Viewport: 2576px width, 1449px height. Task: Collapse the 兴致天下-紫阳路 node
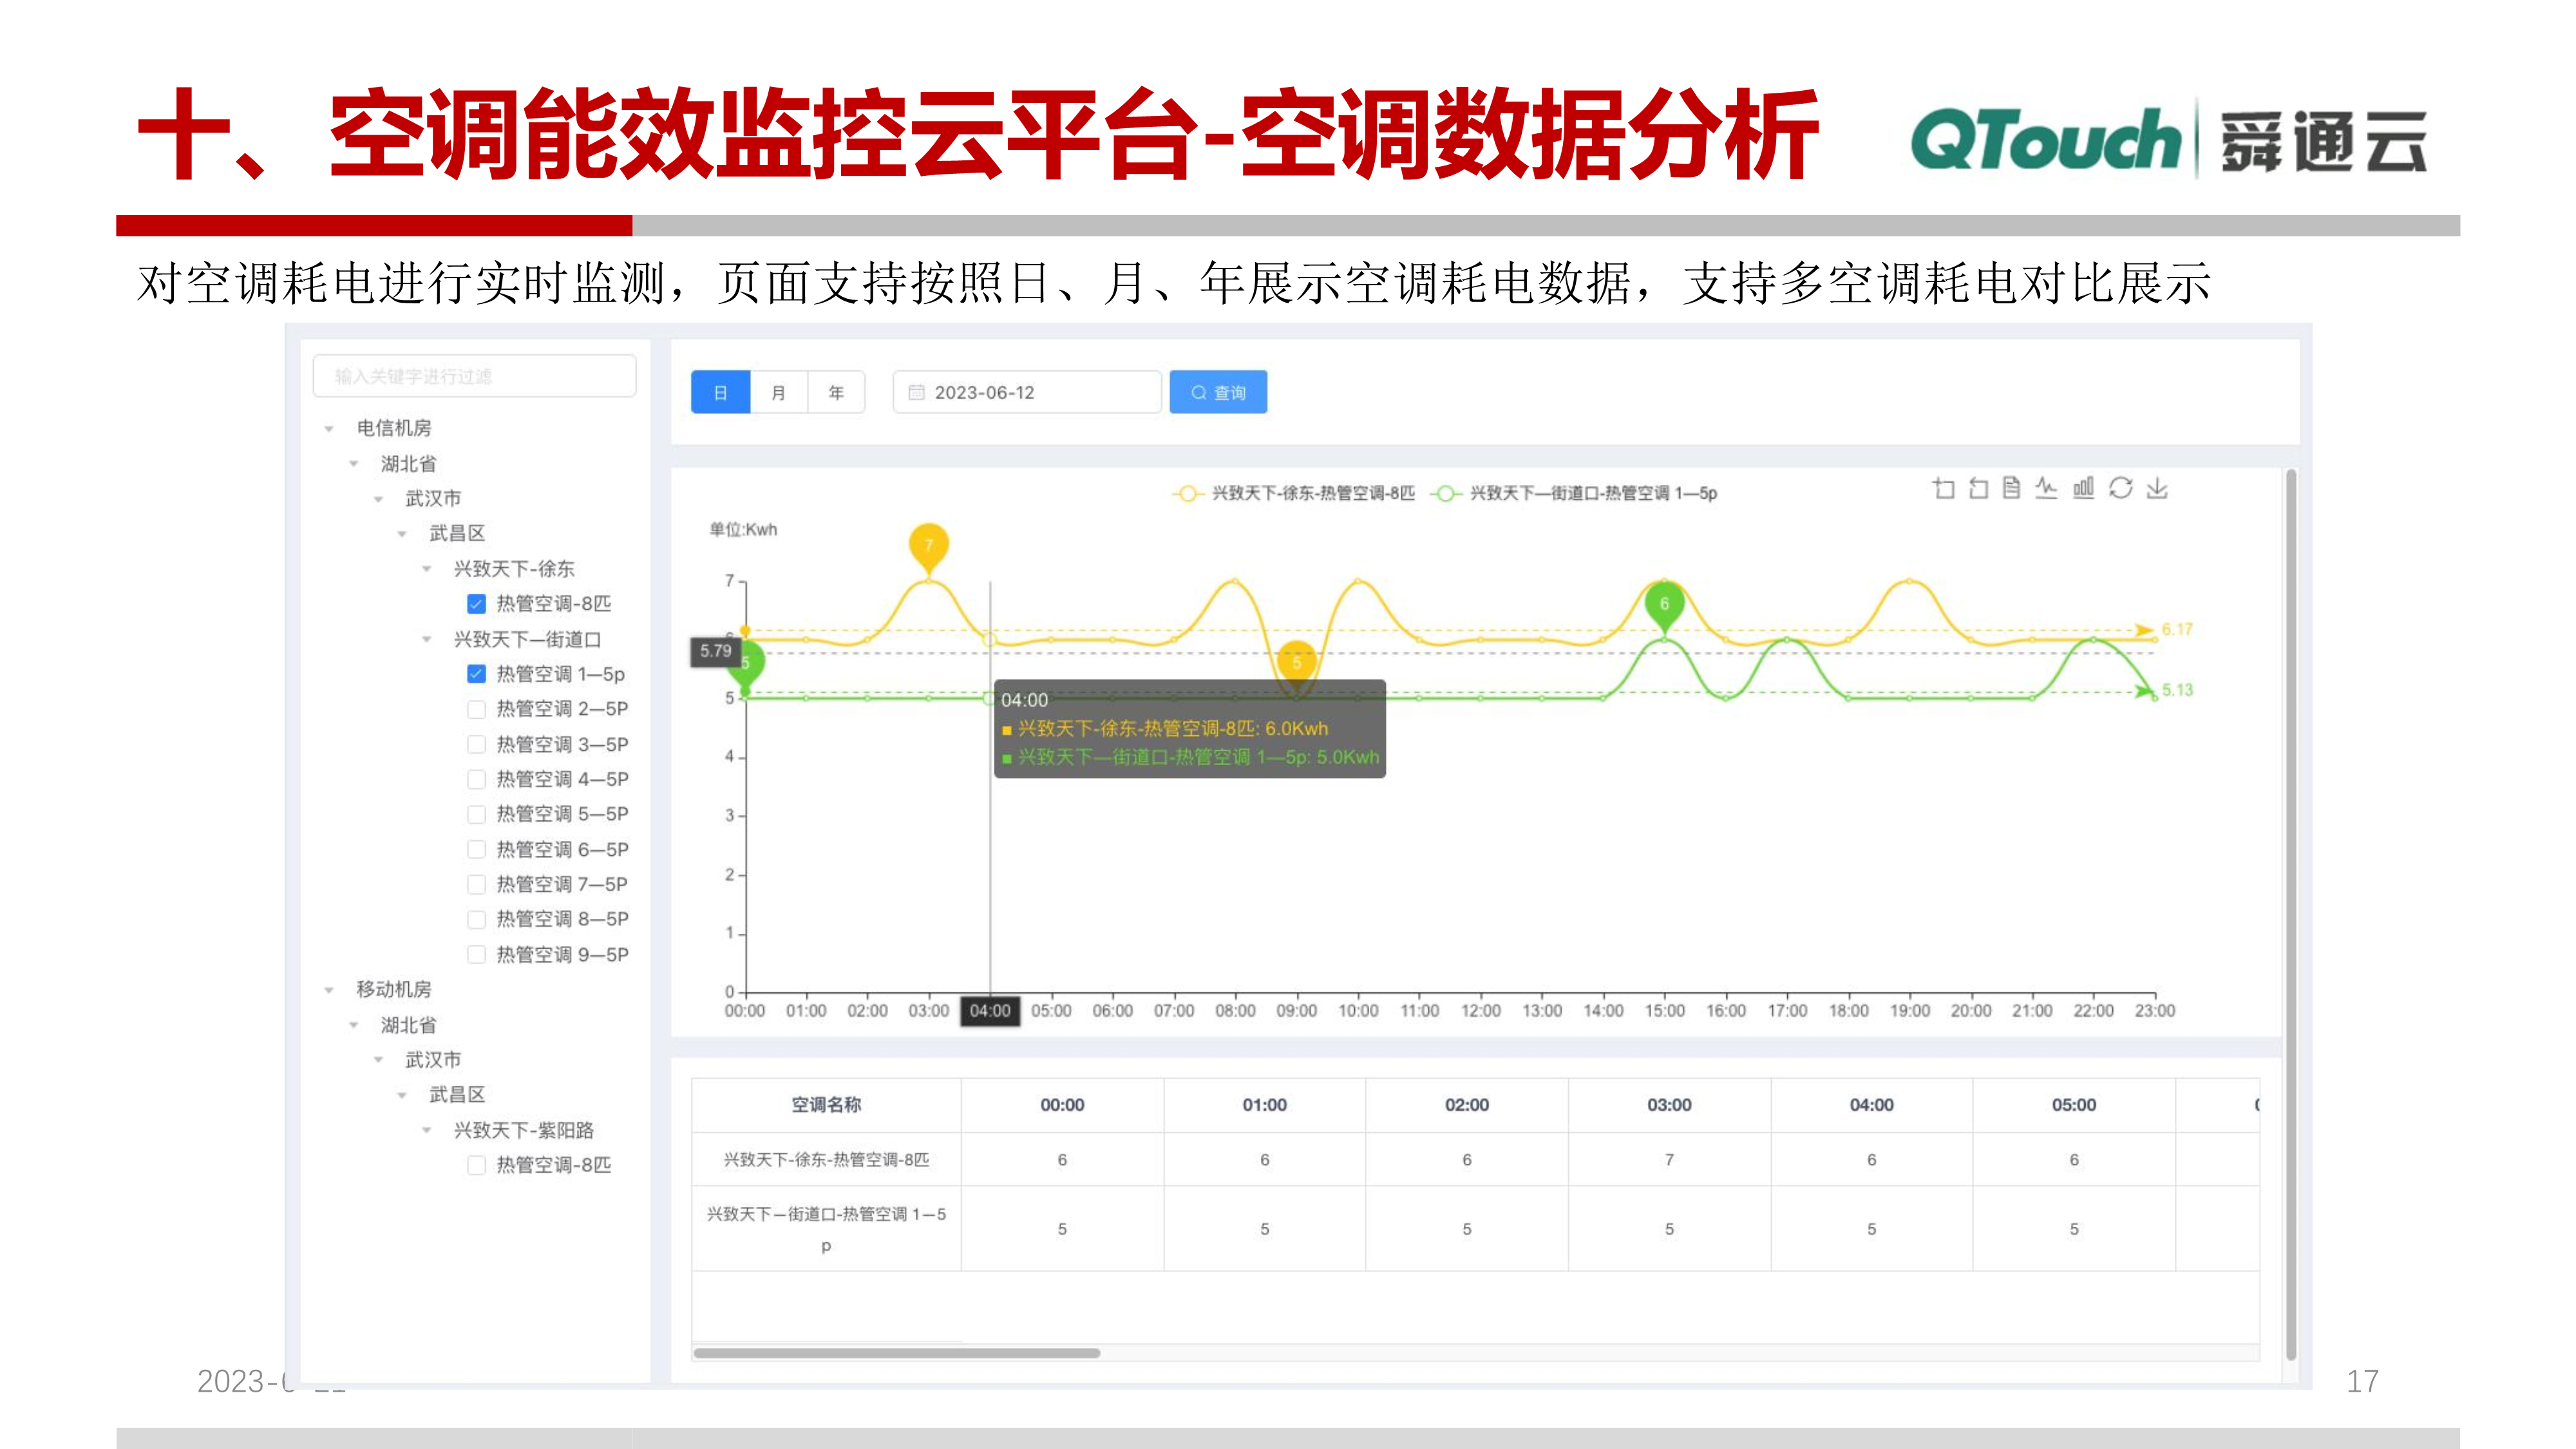(425, 1131)
